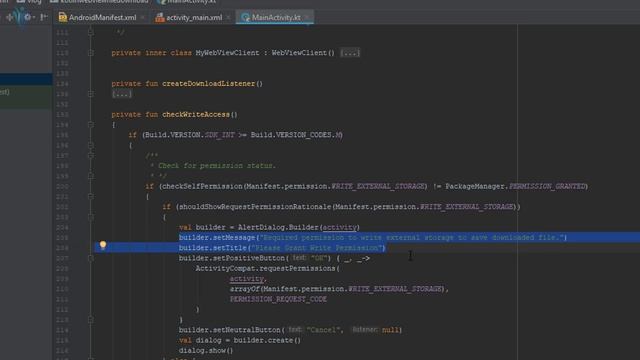Select the highlighted blue row in project panel

coord(26,79)
